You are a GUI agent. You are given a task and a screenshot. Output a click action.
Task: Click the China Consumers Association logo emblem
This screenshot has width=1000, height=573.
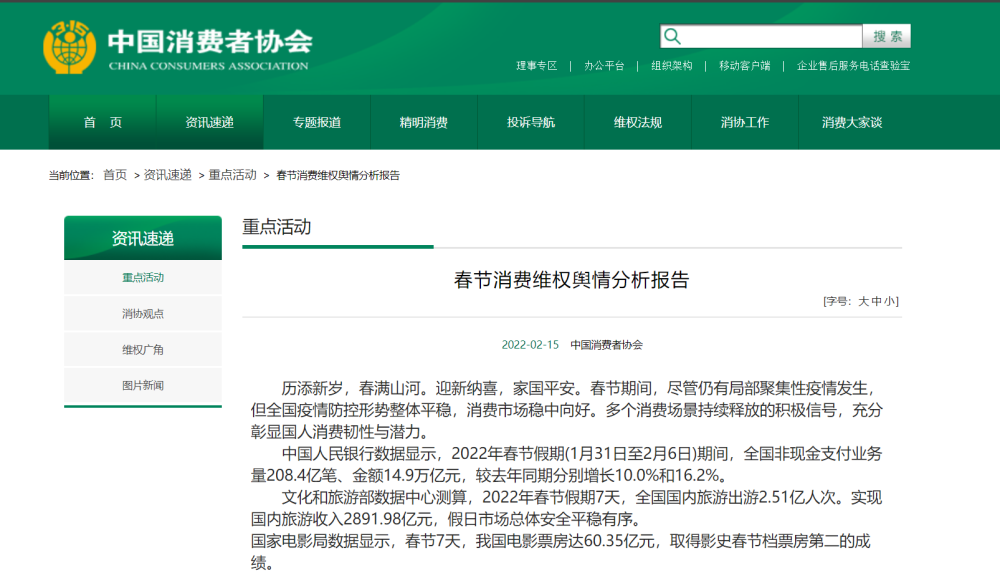tap(70, 47)
